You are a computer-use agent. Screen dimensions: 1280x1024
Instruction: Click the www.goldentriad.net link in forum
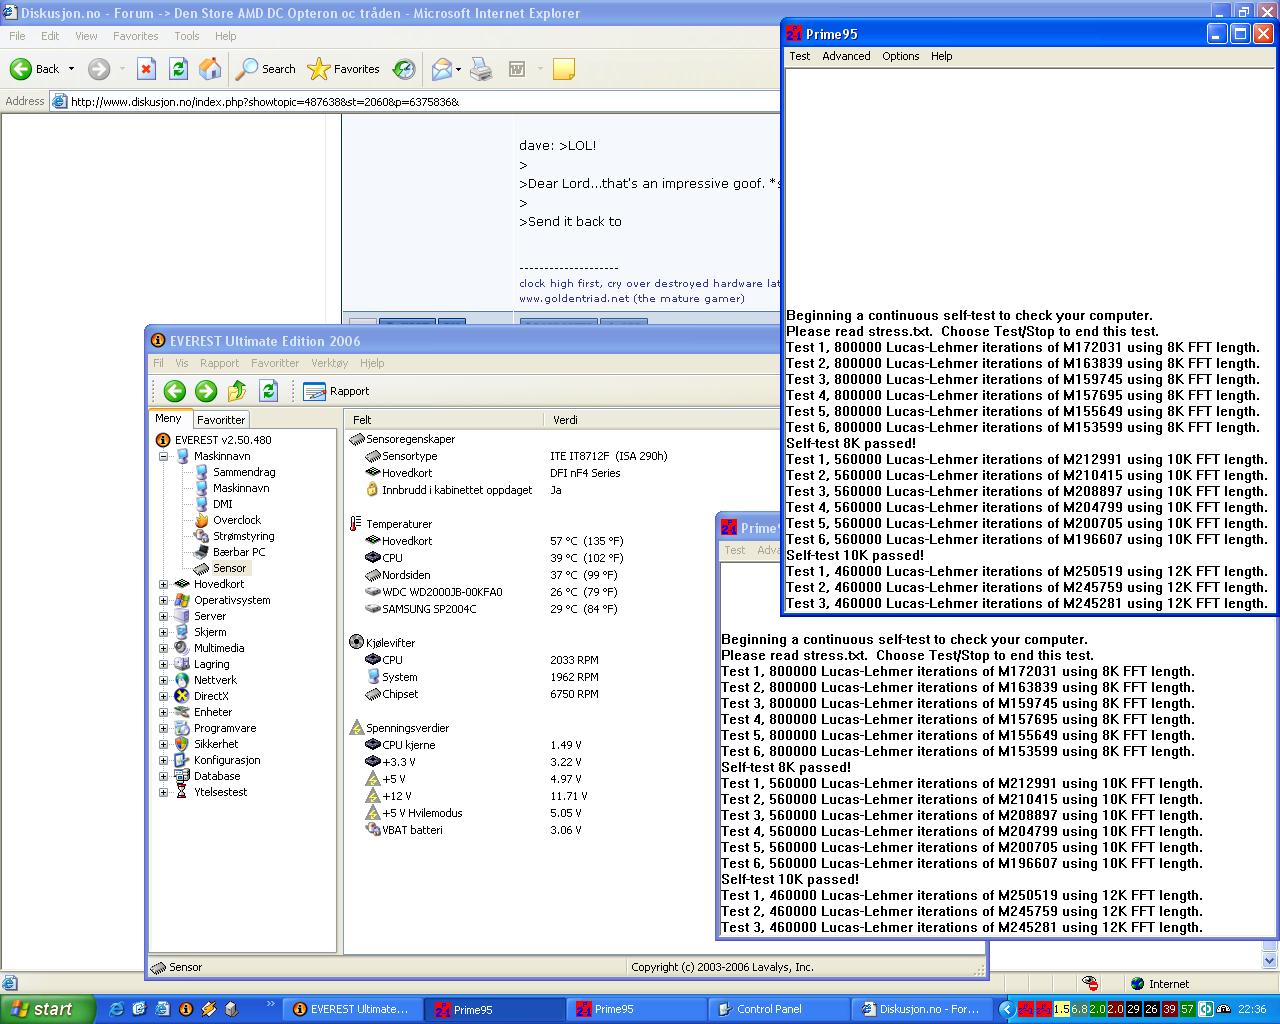point(574,298)
